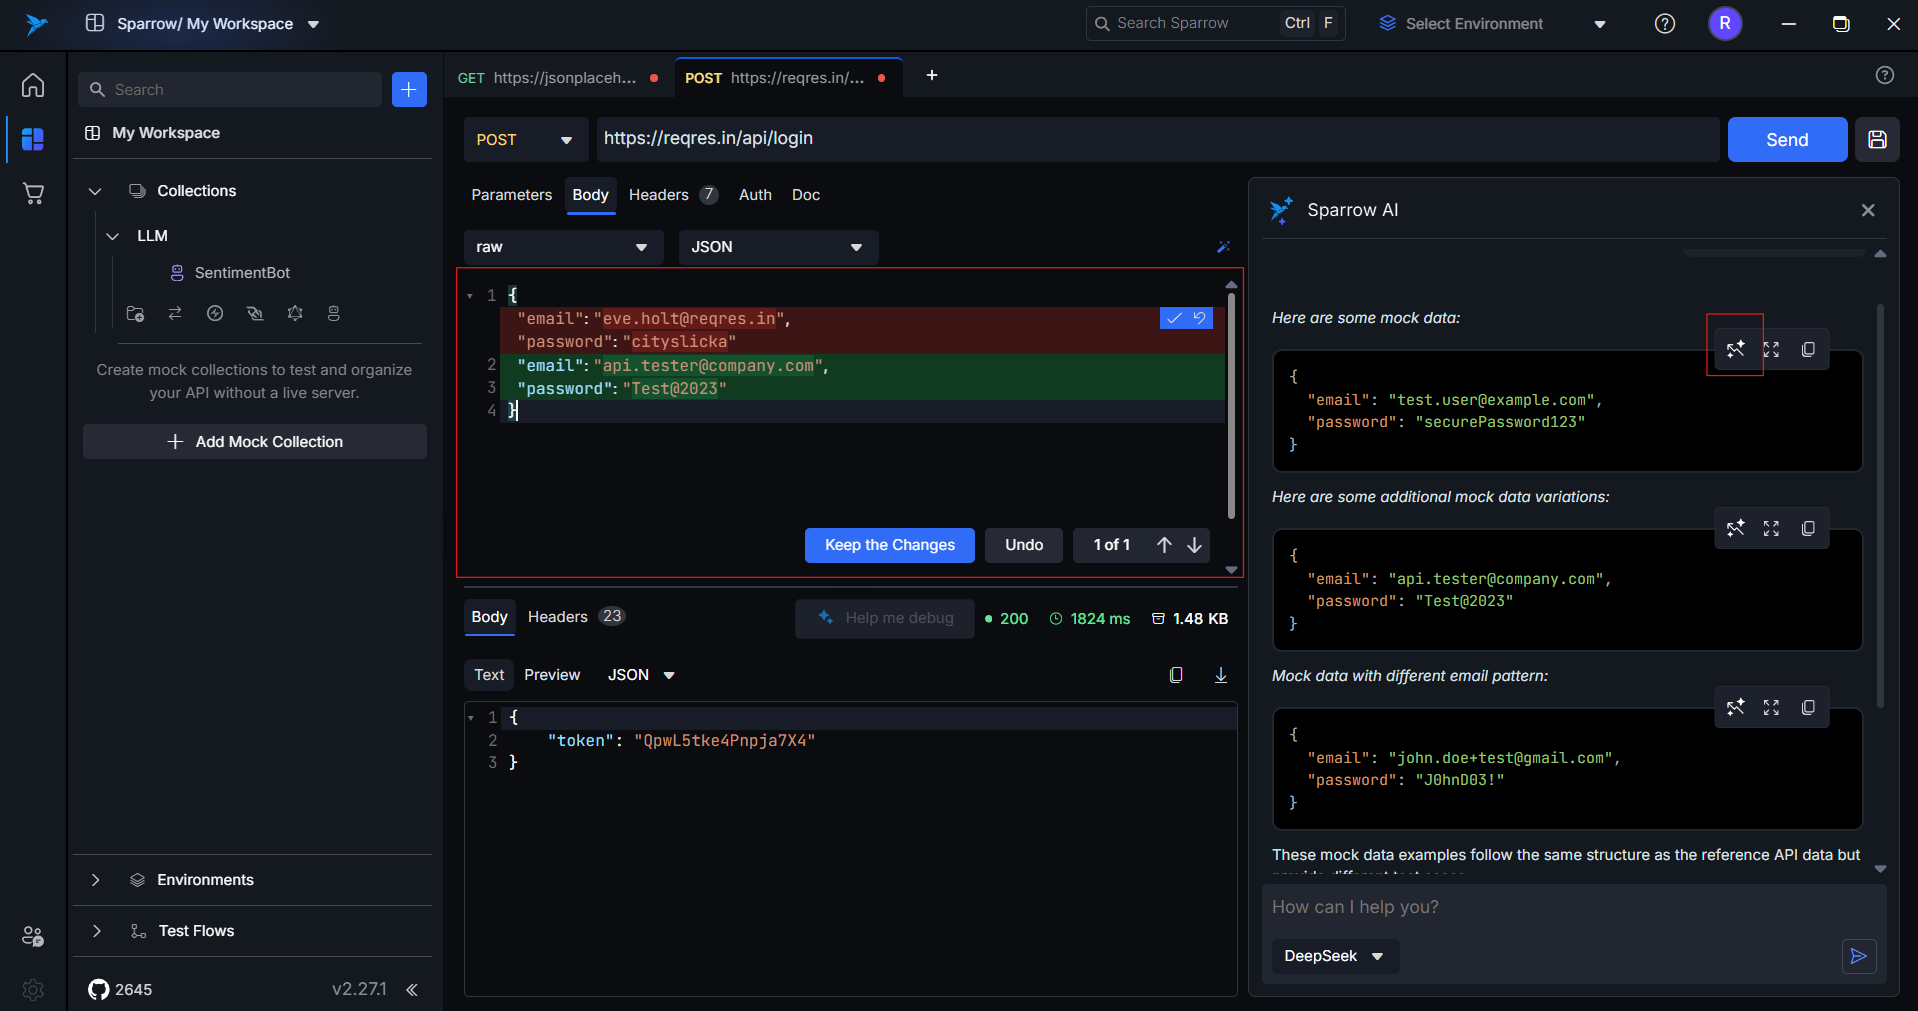
Task: Expand the Test Flows section
Action: click(96, 931)
